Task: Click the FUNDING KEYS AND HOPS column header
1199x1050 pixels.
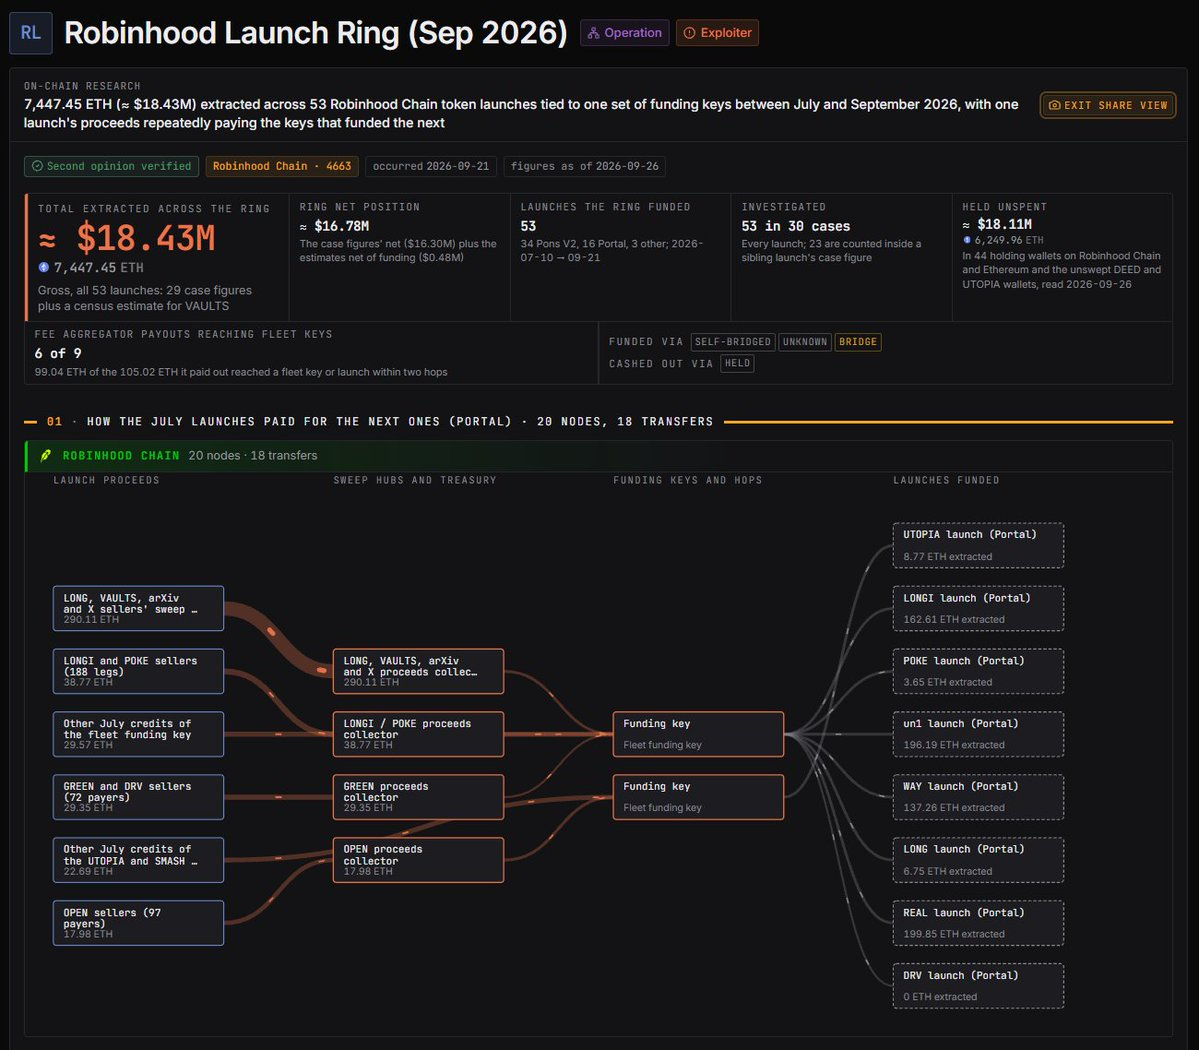Action: click(687, 480)
